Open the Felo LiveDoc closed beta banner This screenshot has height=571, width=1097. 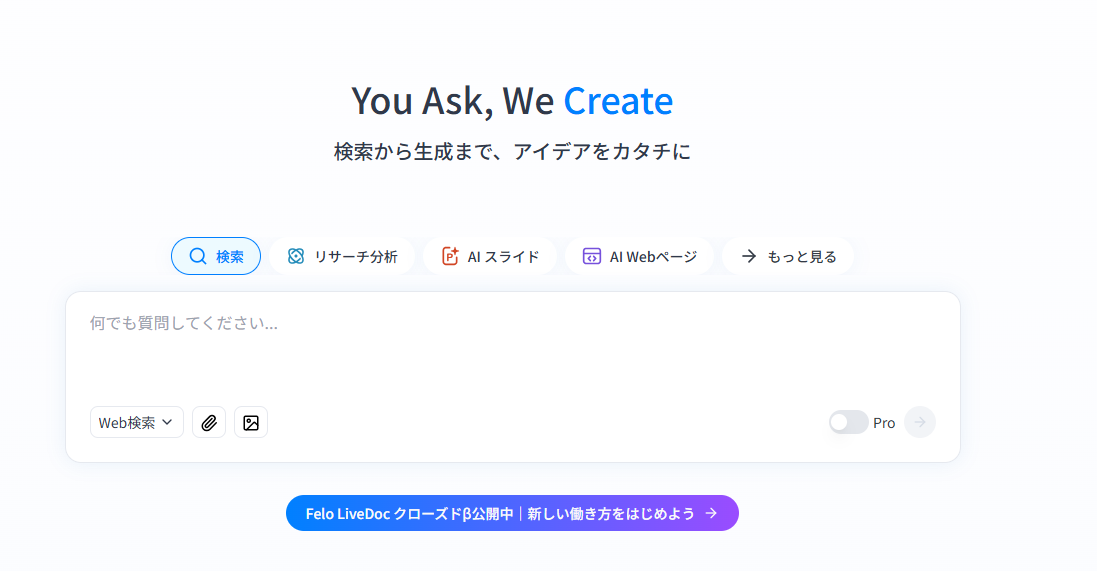click(500, 513)
